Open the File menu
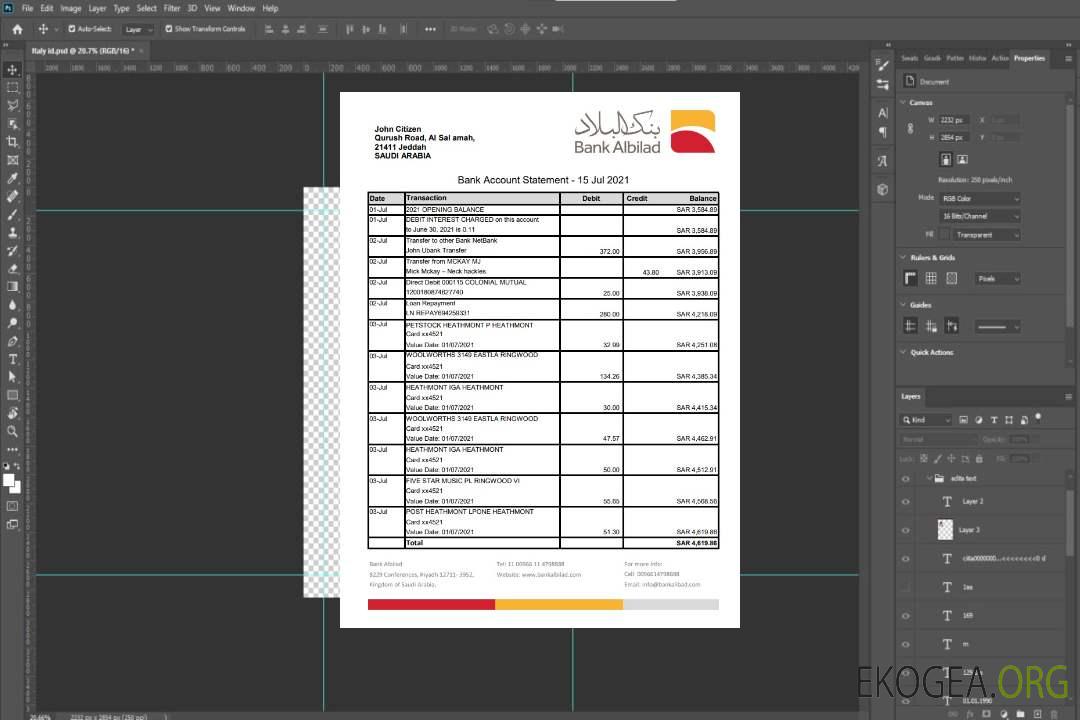Viewport: 1080px width, 720px height. (28, 8)
